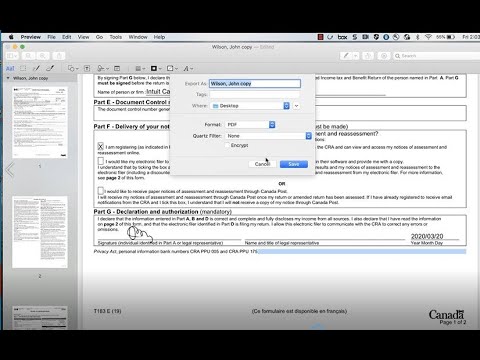Open the Preview application menu
The width and height of the screenshot is (480, 360).
31,37
